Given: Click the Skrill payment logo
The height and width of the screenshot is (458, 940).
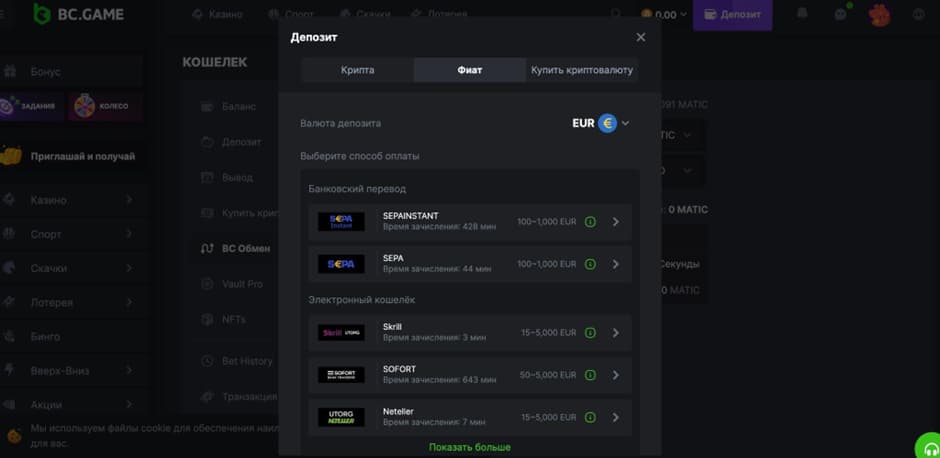Looking at the screenshot, I should (x=341, y=333).
